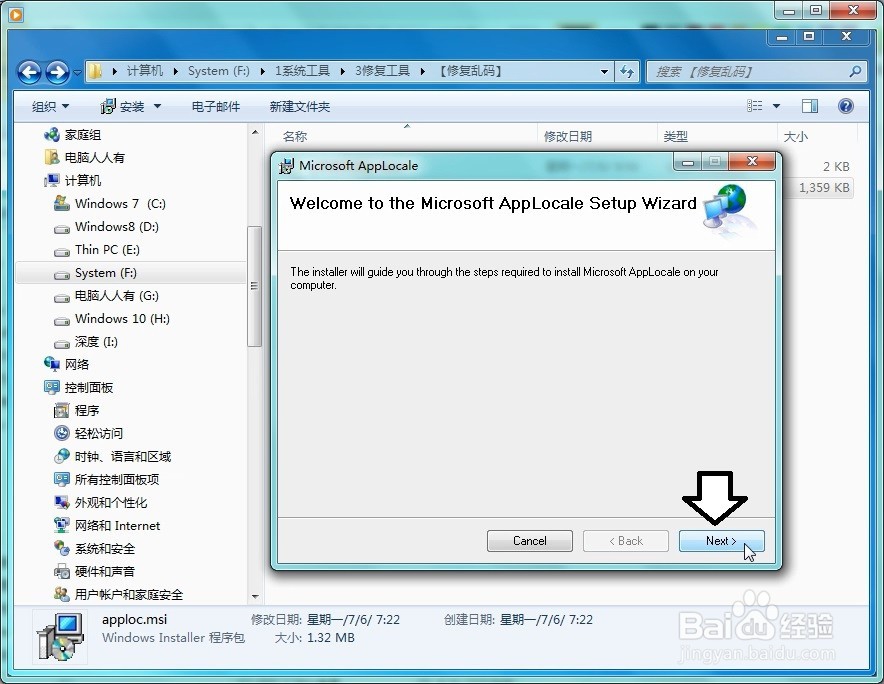This screenshot has height=684, width=884.
Task: Click the 外观和个性化 icon
Action: pyautogui.click(x=61, y=502)
